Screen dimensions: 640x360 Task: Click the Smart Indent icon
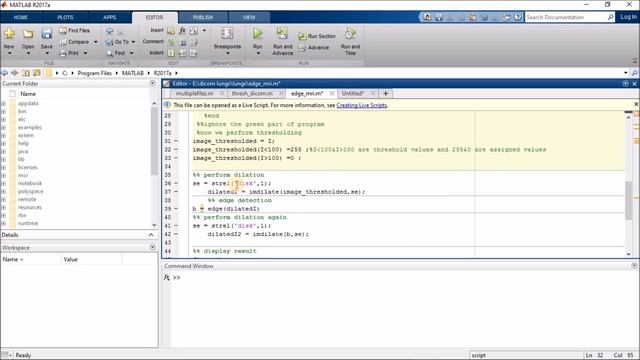pos(171,53)
